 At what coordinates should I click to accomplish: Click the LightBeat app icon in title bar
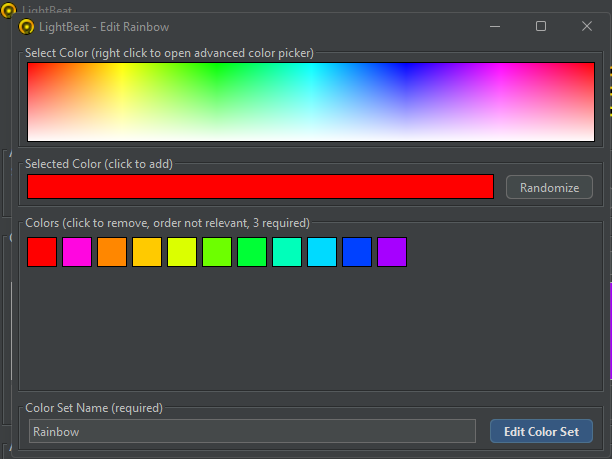(x=27, y=27)
